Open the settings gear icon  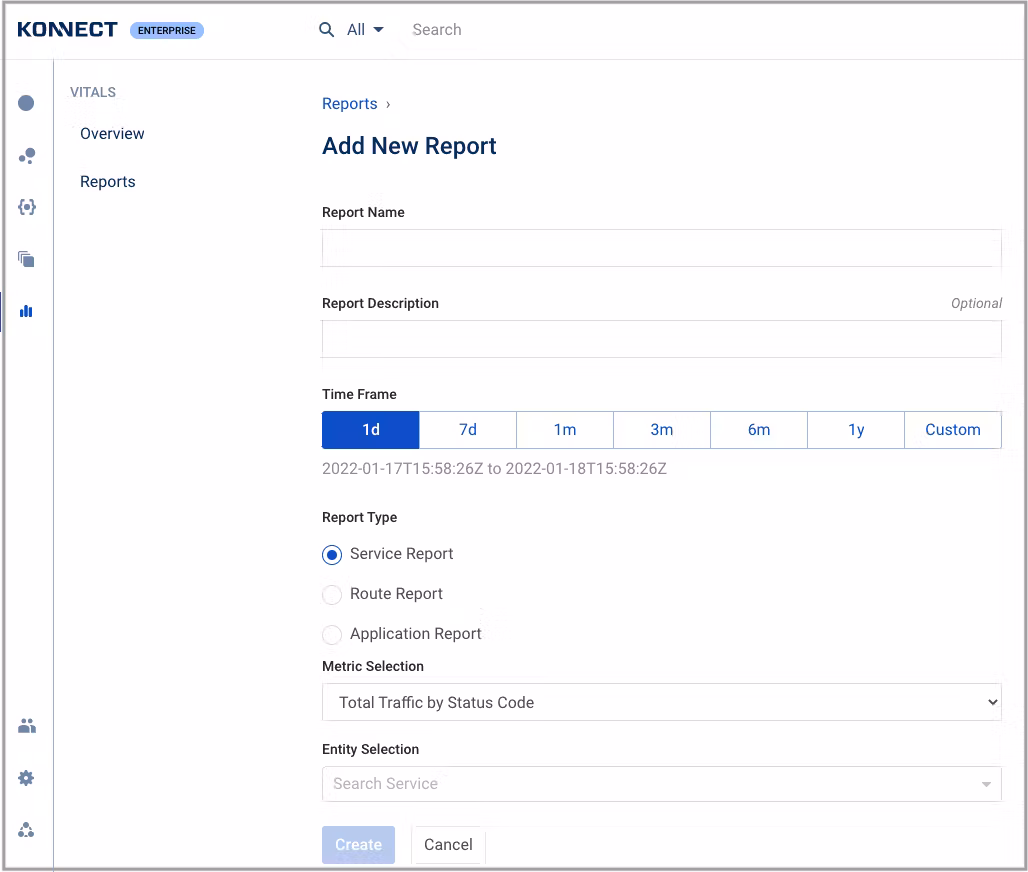[x=27, y=778]
